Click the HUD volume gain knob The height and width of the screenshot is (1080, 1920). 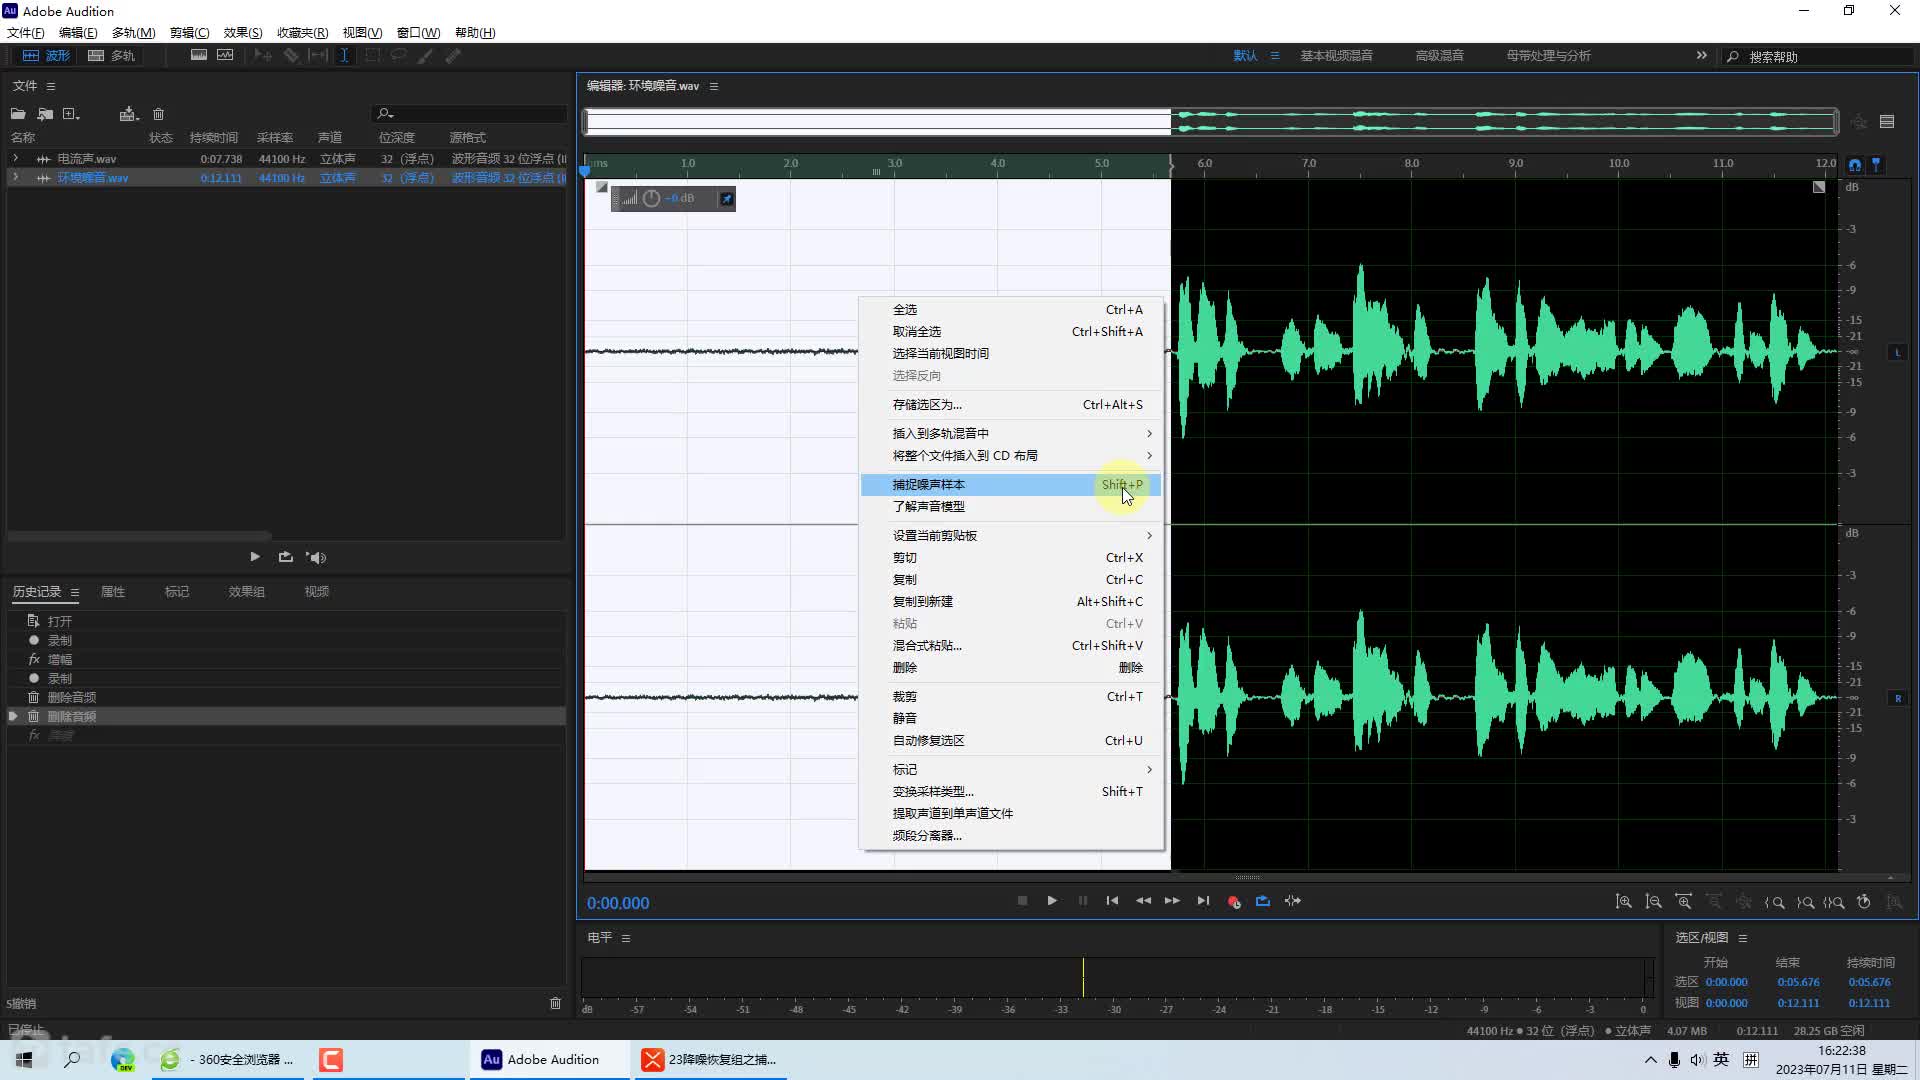[652, 198]
